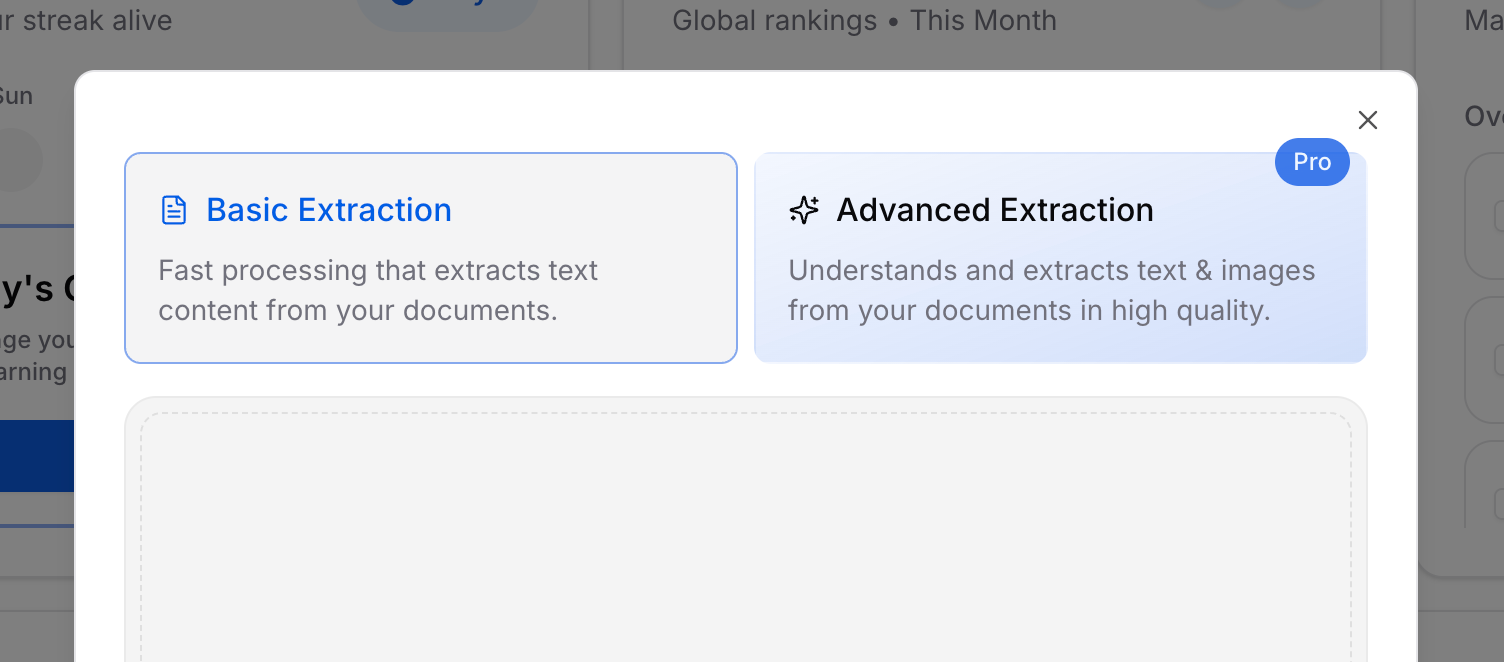
Task: Tick the first checkbox at right edge
Action: (1497, 216)
